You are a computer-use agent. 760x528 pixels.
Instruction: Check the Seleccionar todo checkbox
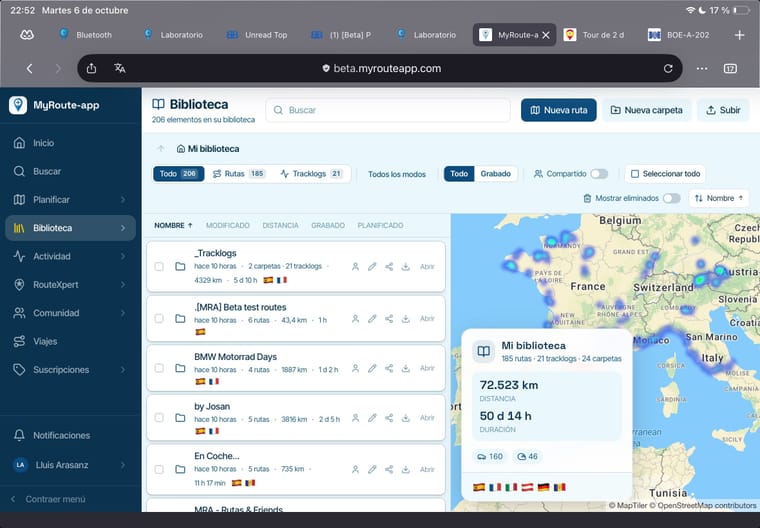click(x=635, y=174)
